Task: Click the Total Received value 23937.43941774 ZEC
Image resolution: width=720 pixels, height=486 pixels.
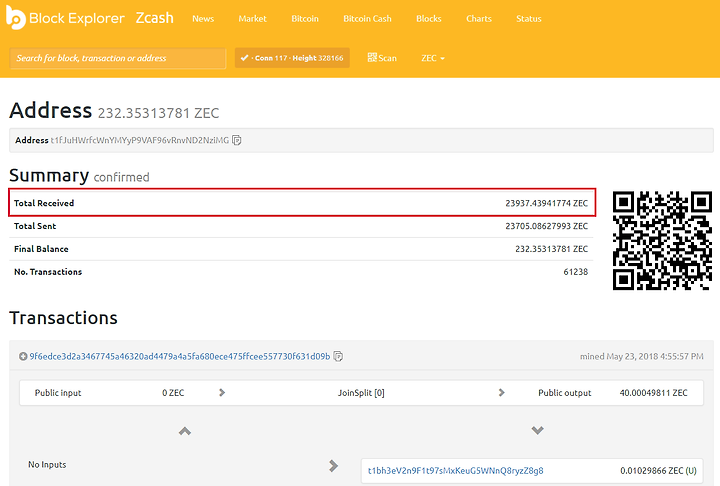Action: tap(546, 203)
